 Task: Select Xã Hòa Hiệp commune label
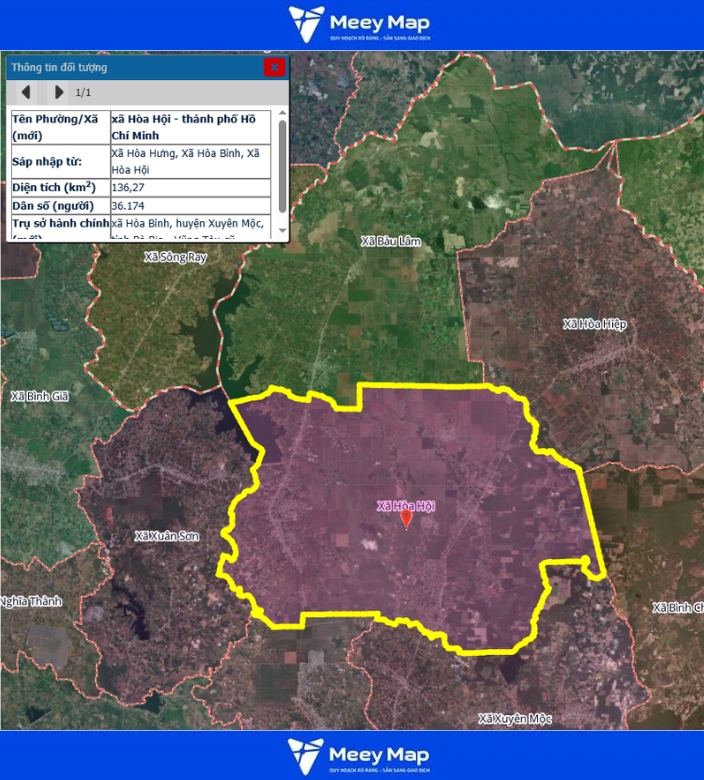click(x=594, y=324)
